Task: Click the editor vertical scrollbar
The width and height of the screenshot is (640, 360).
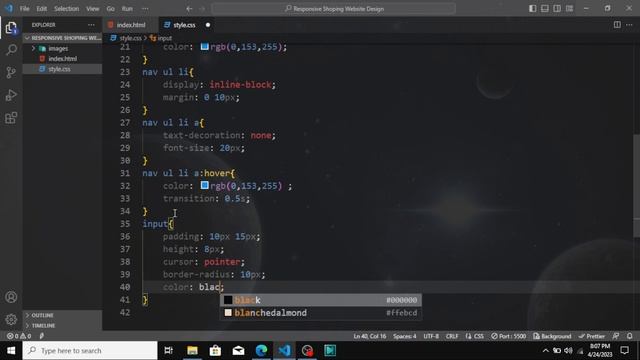Action: tap(636, 185)
